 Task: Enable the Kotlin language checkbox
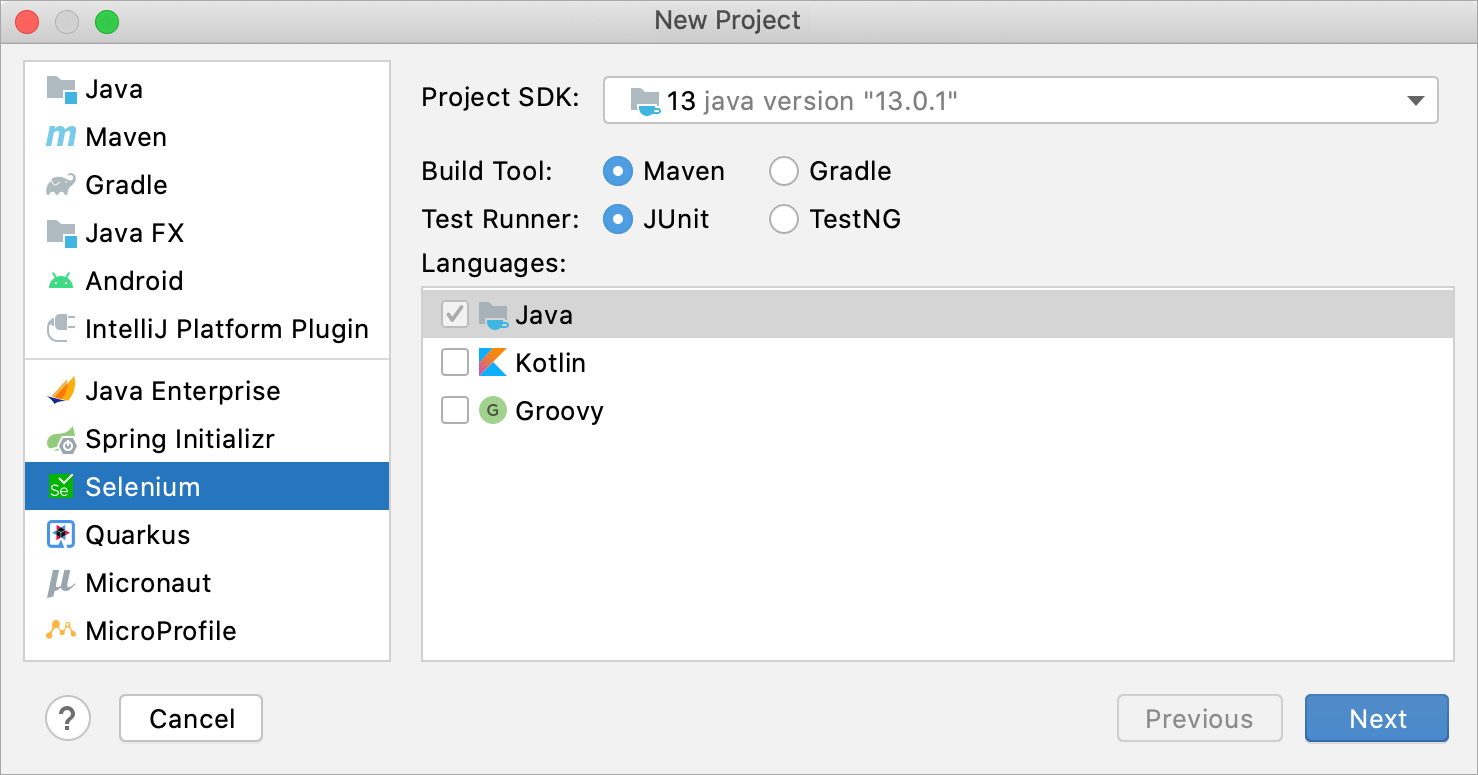(455, 362)
